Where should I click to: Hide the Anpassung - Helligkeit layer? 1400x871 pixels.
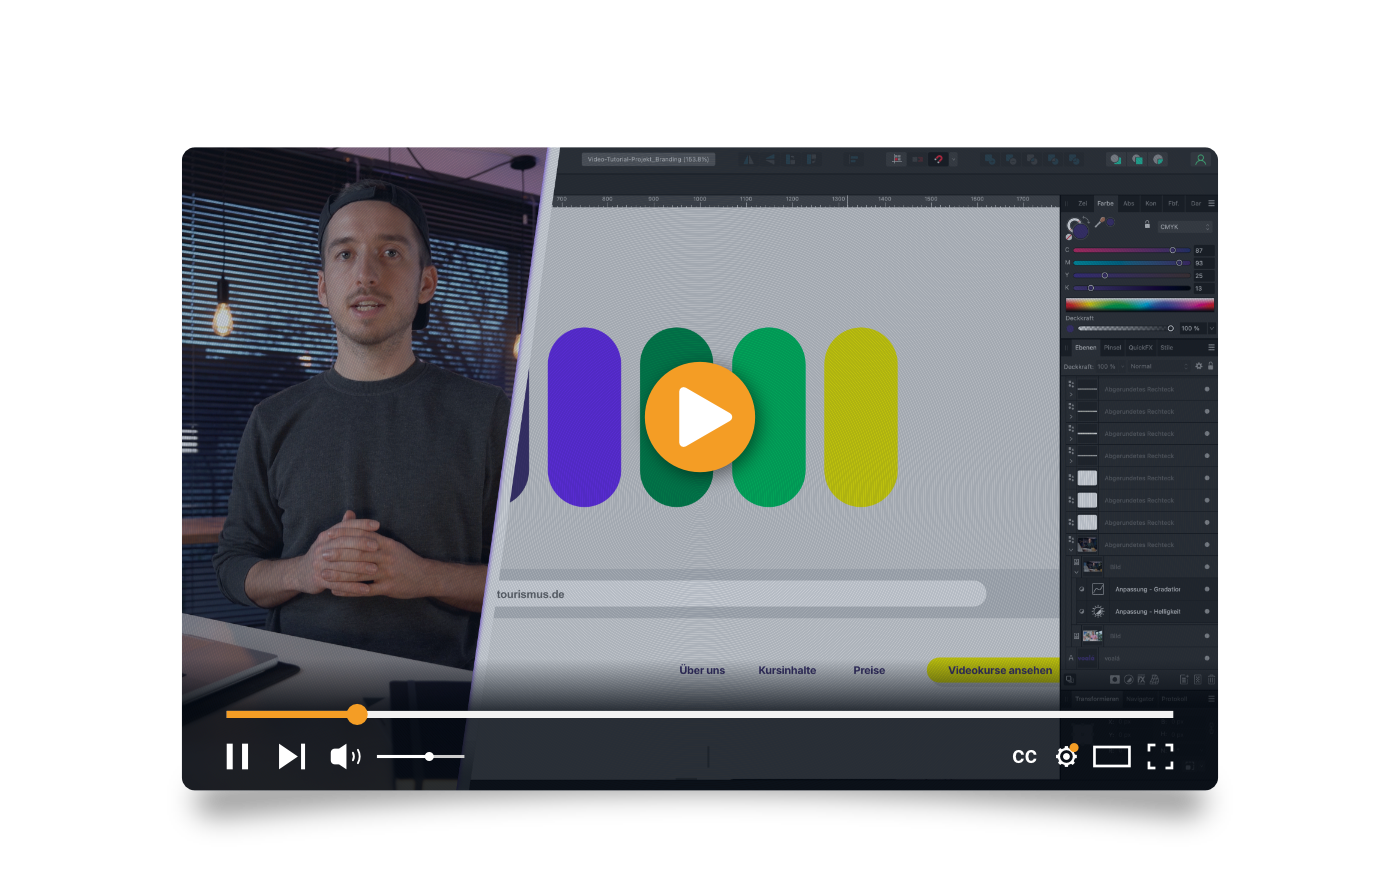(1207, 611)
